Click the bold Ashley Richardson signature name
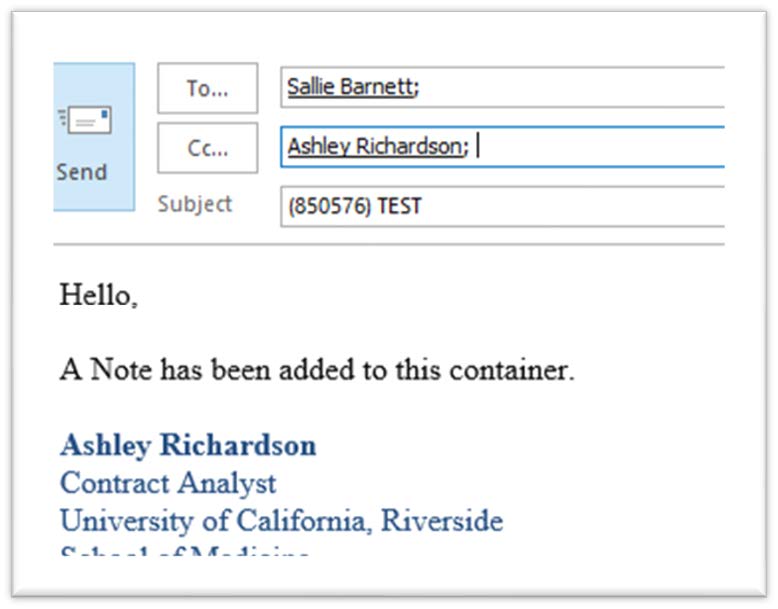The image size is (778, 609). (x=188, y=445)
